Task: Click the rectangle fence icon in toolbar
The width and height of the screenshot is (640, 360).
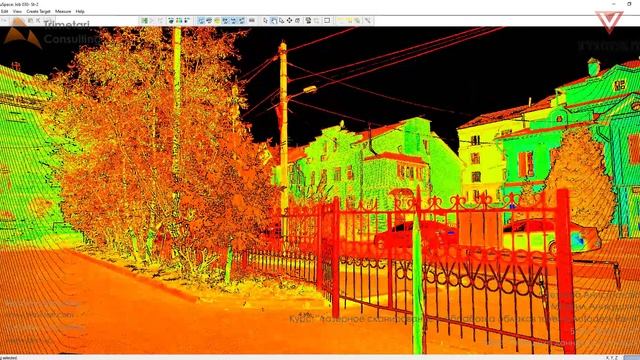Action: point(327,20)
